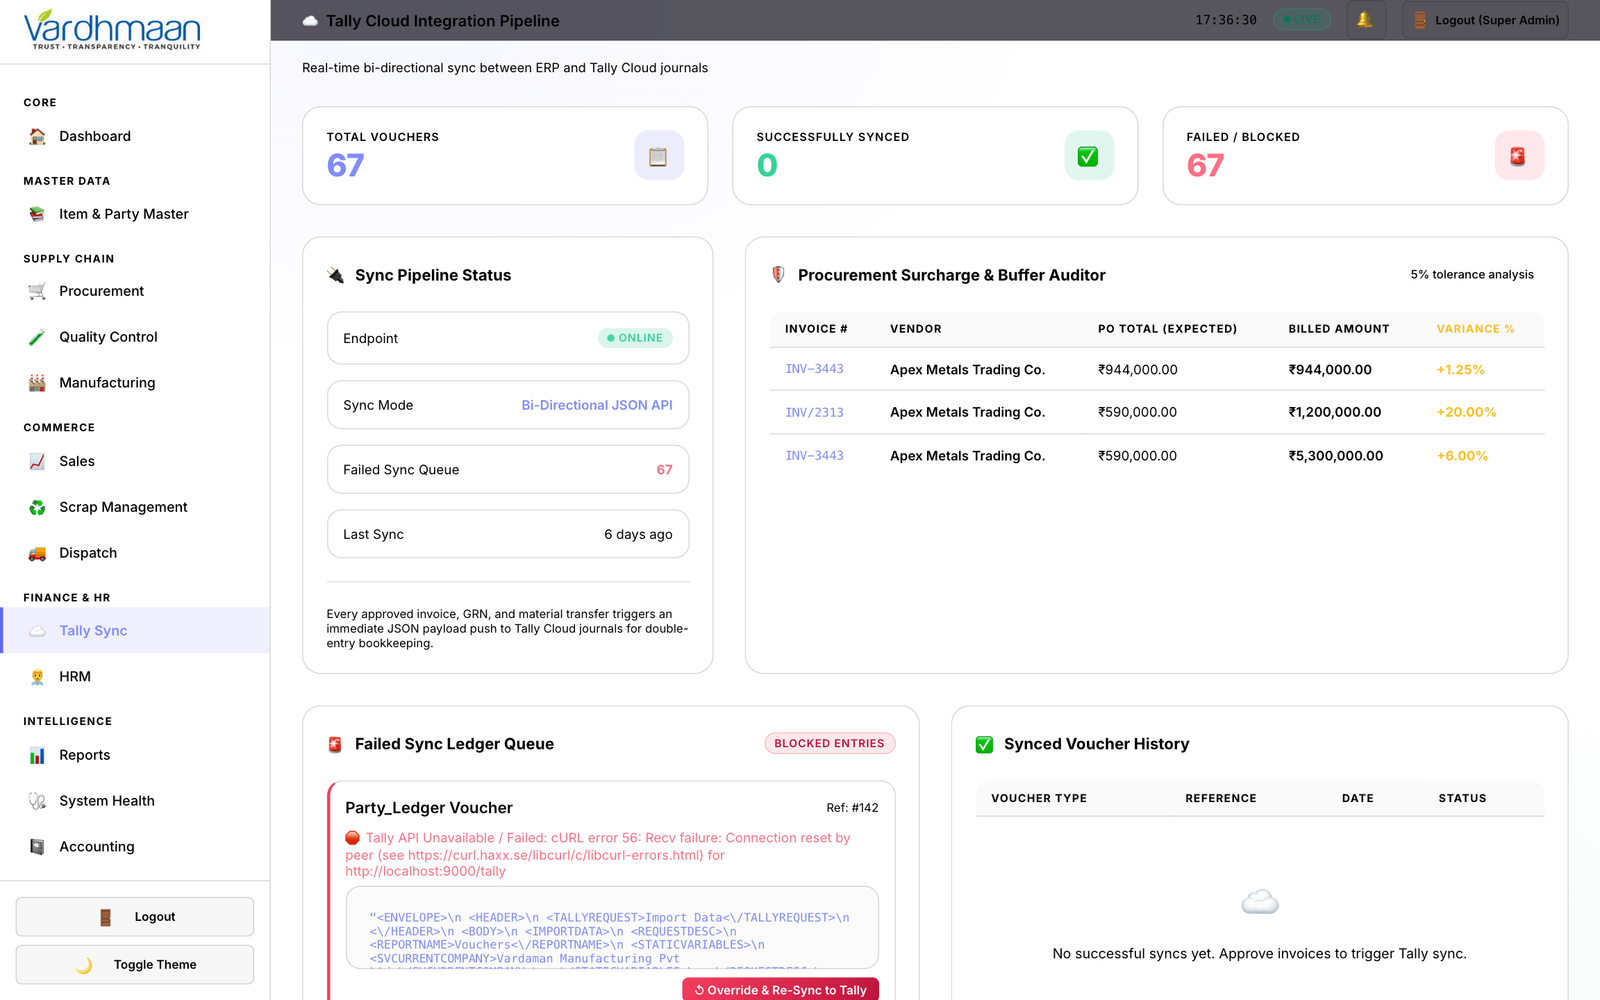Click the Vardhmaan logo
1600x1000 pixels.
pyautogui.click(x=112, y=30)
